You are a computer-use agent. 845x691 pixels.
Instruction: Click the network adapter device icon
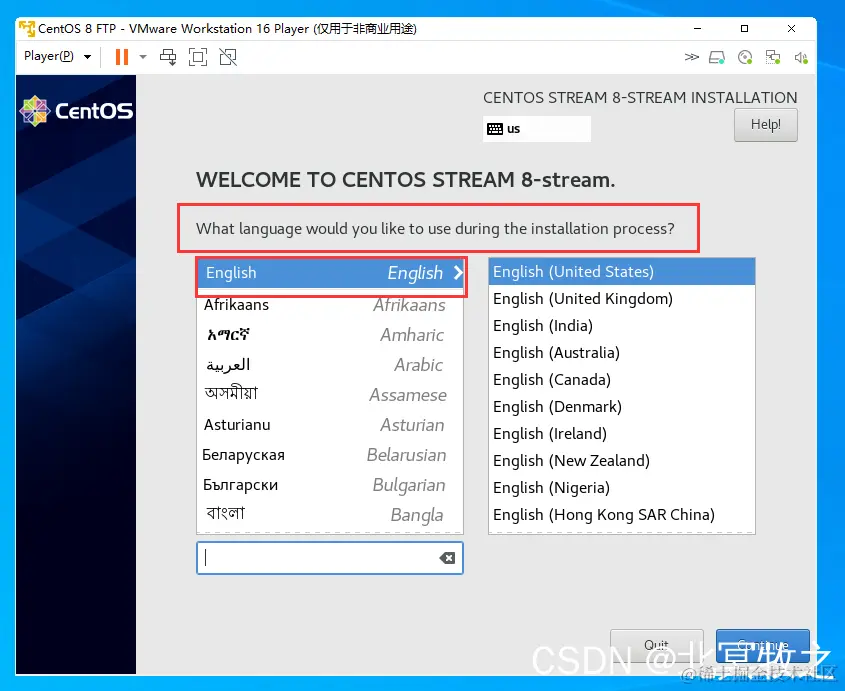tap(773, 57)
